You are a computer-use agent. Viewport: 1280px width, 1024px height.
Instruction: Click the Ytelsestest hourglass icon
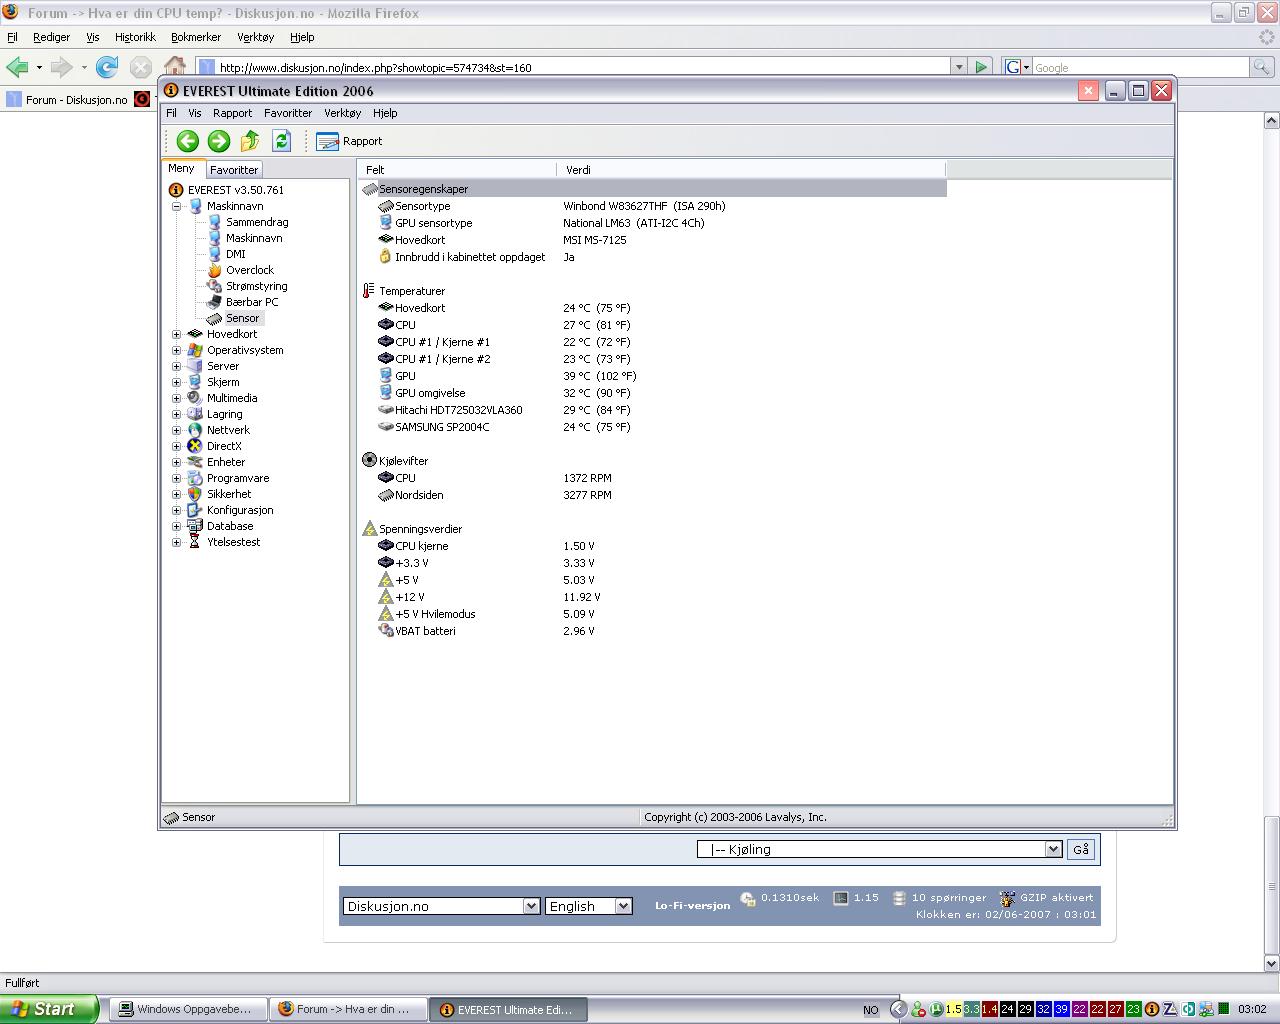pyautogui.click(x=195, y=542)
